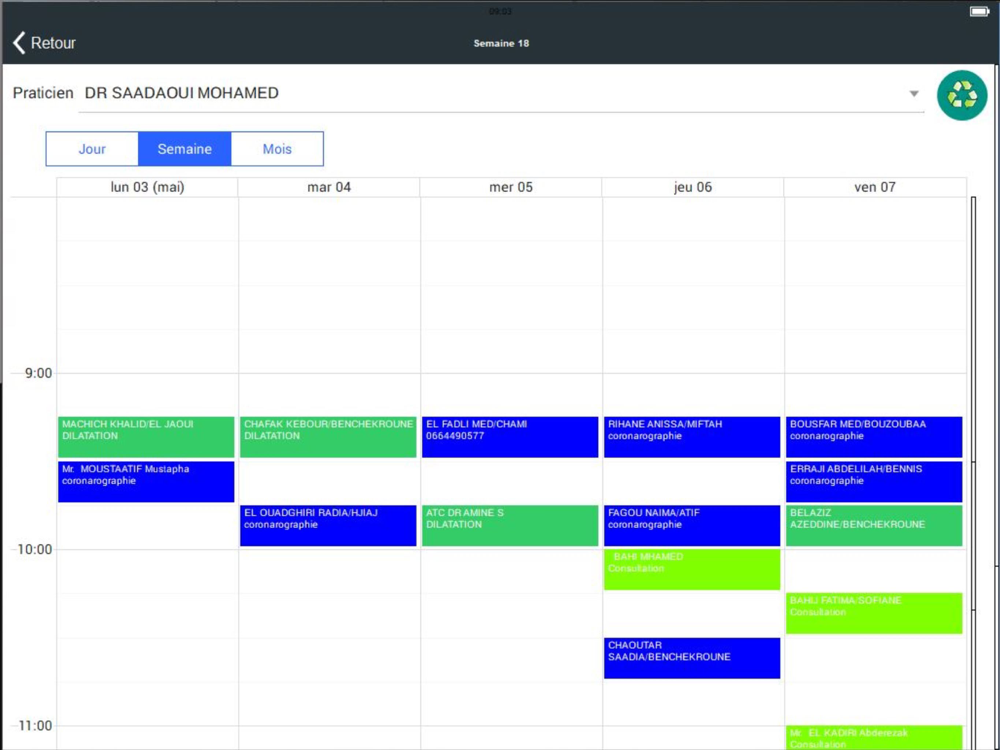1000x750 pixels.
Task: Open BELAZIZ AZEDDINE/BENCHEKROUNE appointment
Action: click(x=874, y=526)
